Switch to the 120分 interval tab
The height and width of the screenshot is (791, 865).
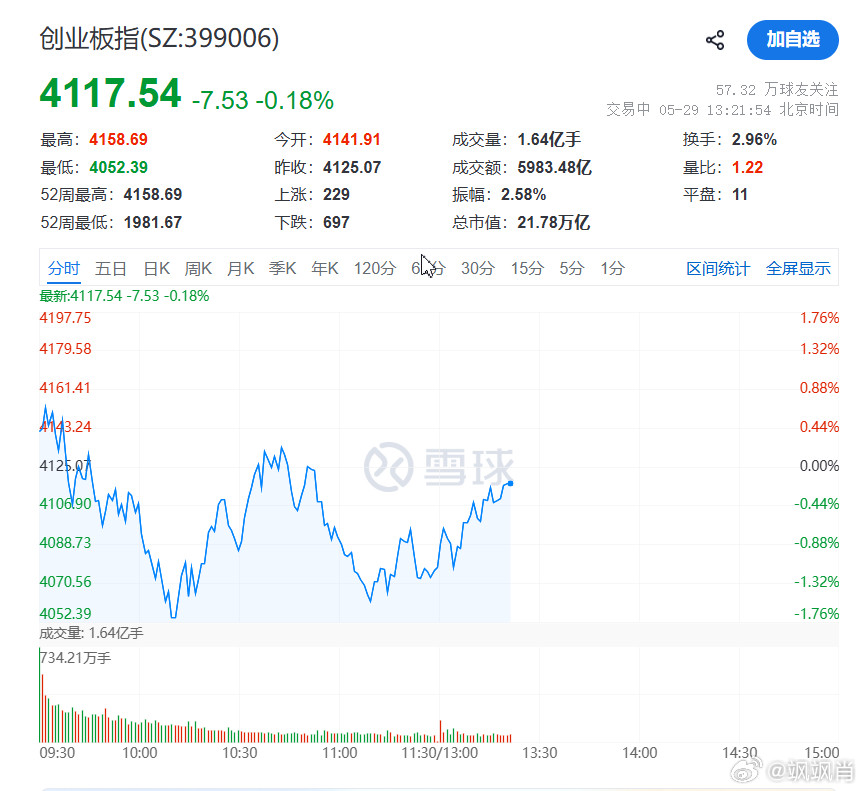tap(375, 269)
